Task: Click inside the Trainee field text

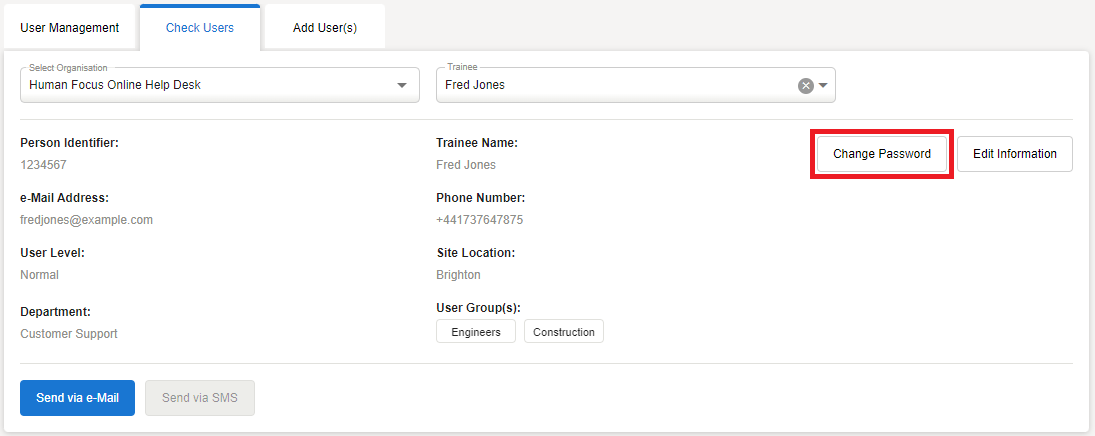Action: [600, 86]
